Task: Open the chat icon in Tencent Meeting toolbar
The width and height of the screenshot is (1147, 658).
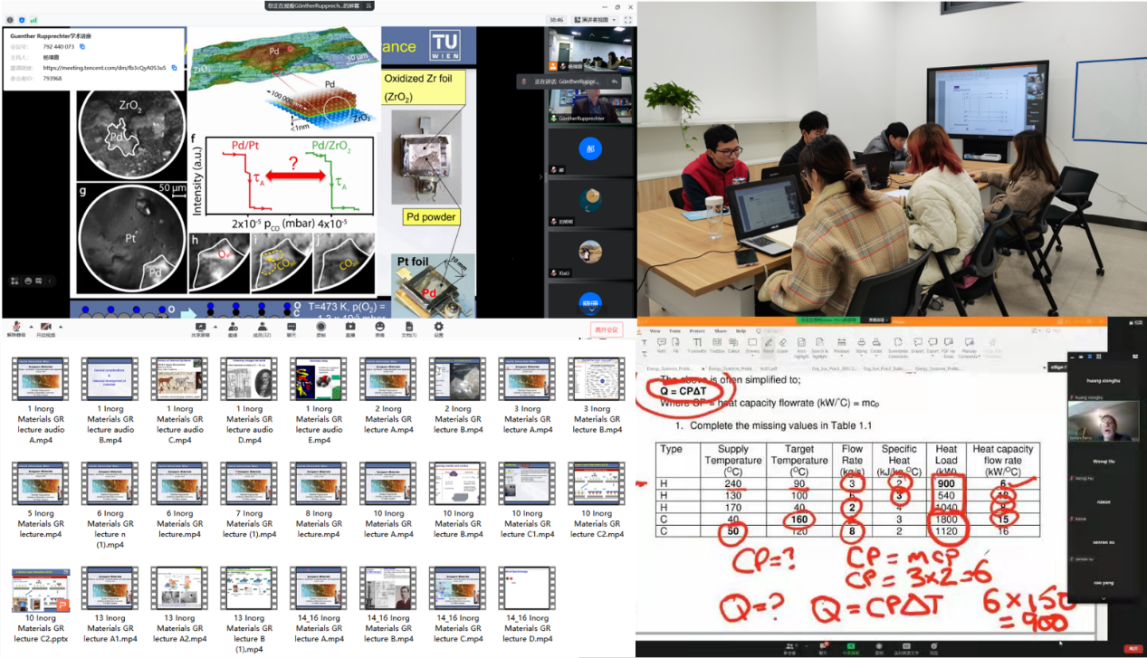Action: coord(291,328)
